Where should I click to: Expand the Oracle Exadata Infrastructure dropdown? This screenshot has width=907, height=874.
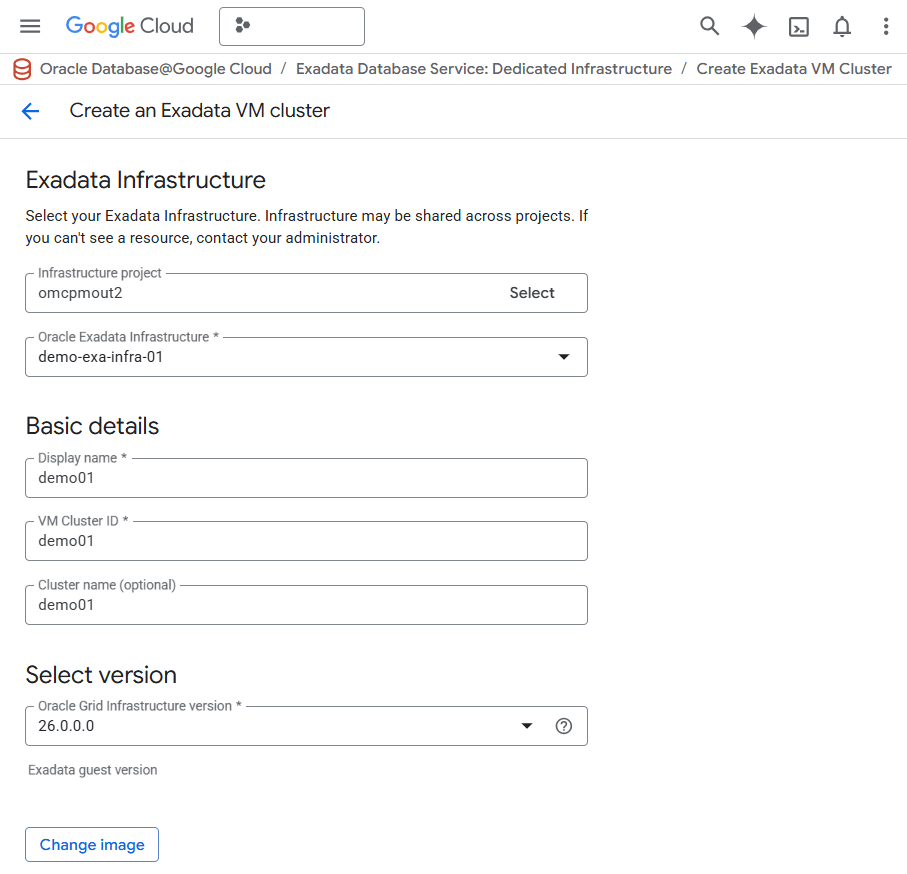pyautogui.click(x=562, y=357)
